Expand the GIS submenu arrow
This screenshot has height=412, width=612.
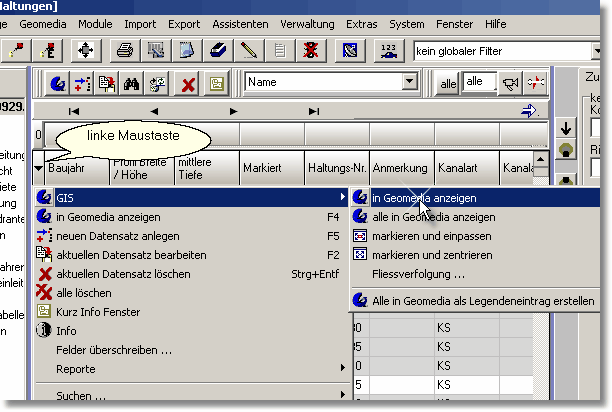click(x=342, y=197)
